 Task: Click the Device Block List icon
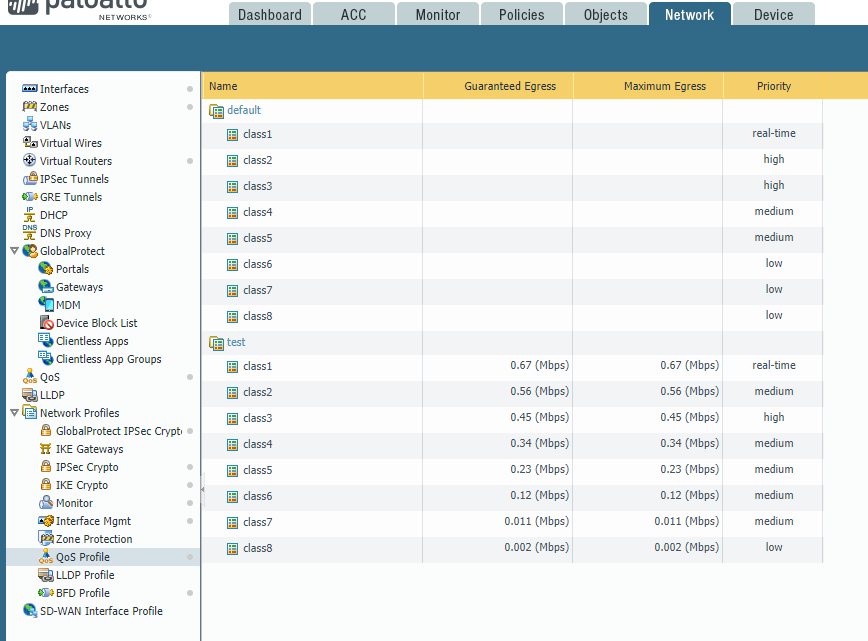tap(46, 323)
